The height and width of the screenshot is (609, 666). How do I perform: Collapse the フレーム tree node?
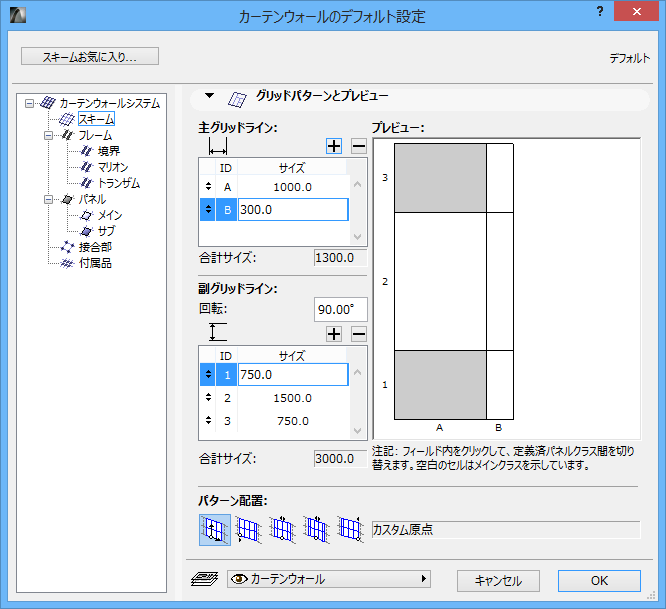point(48,135)
